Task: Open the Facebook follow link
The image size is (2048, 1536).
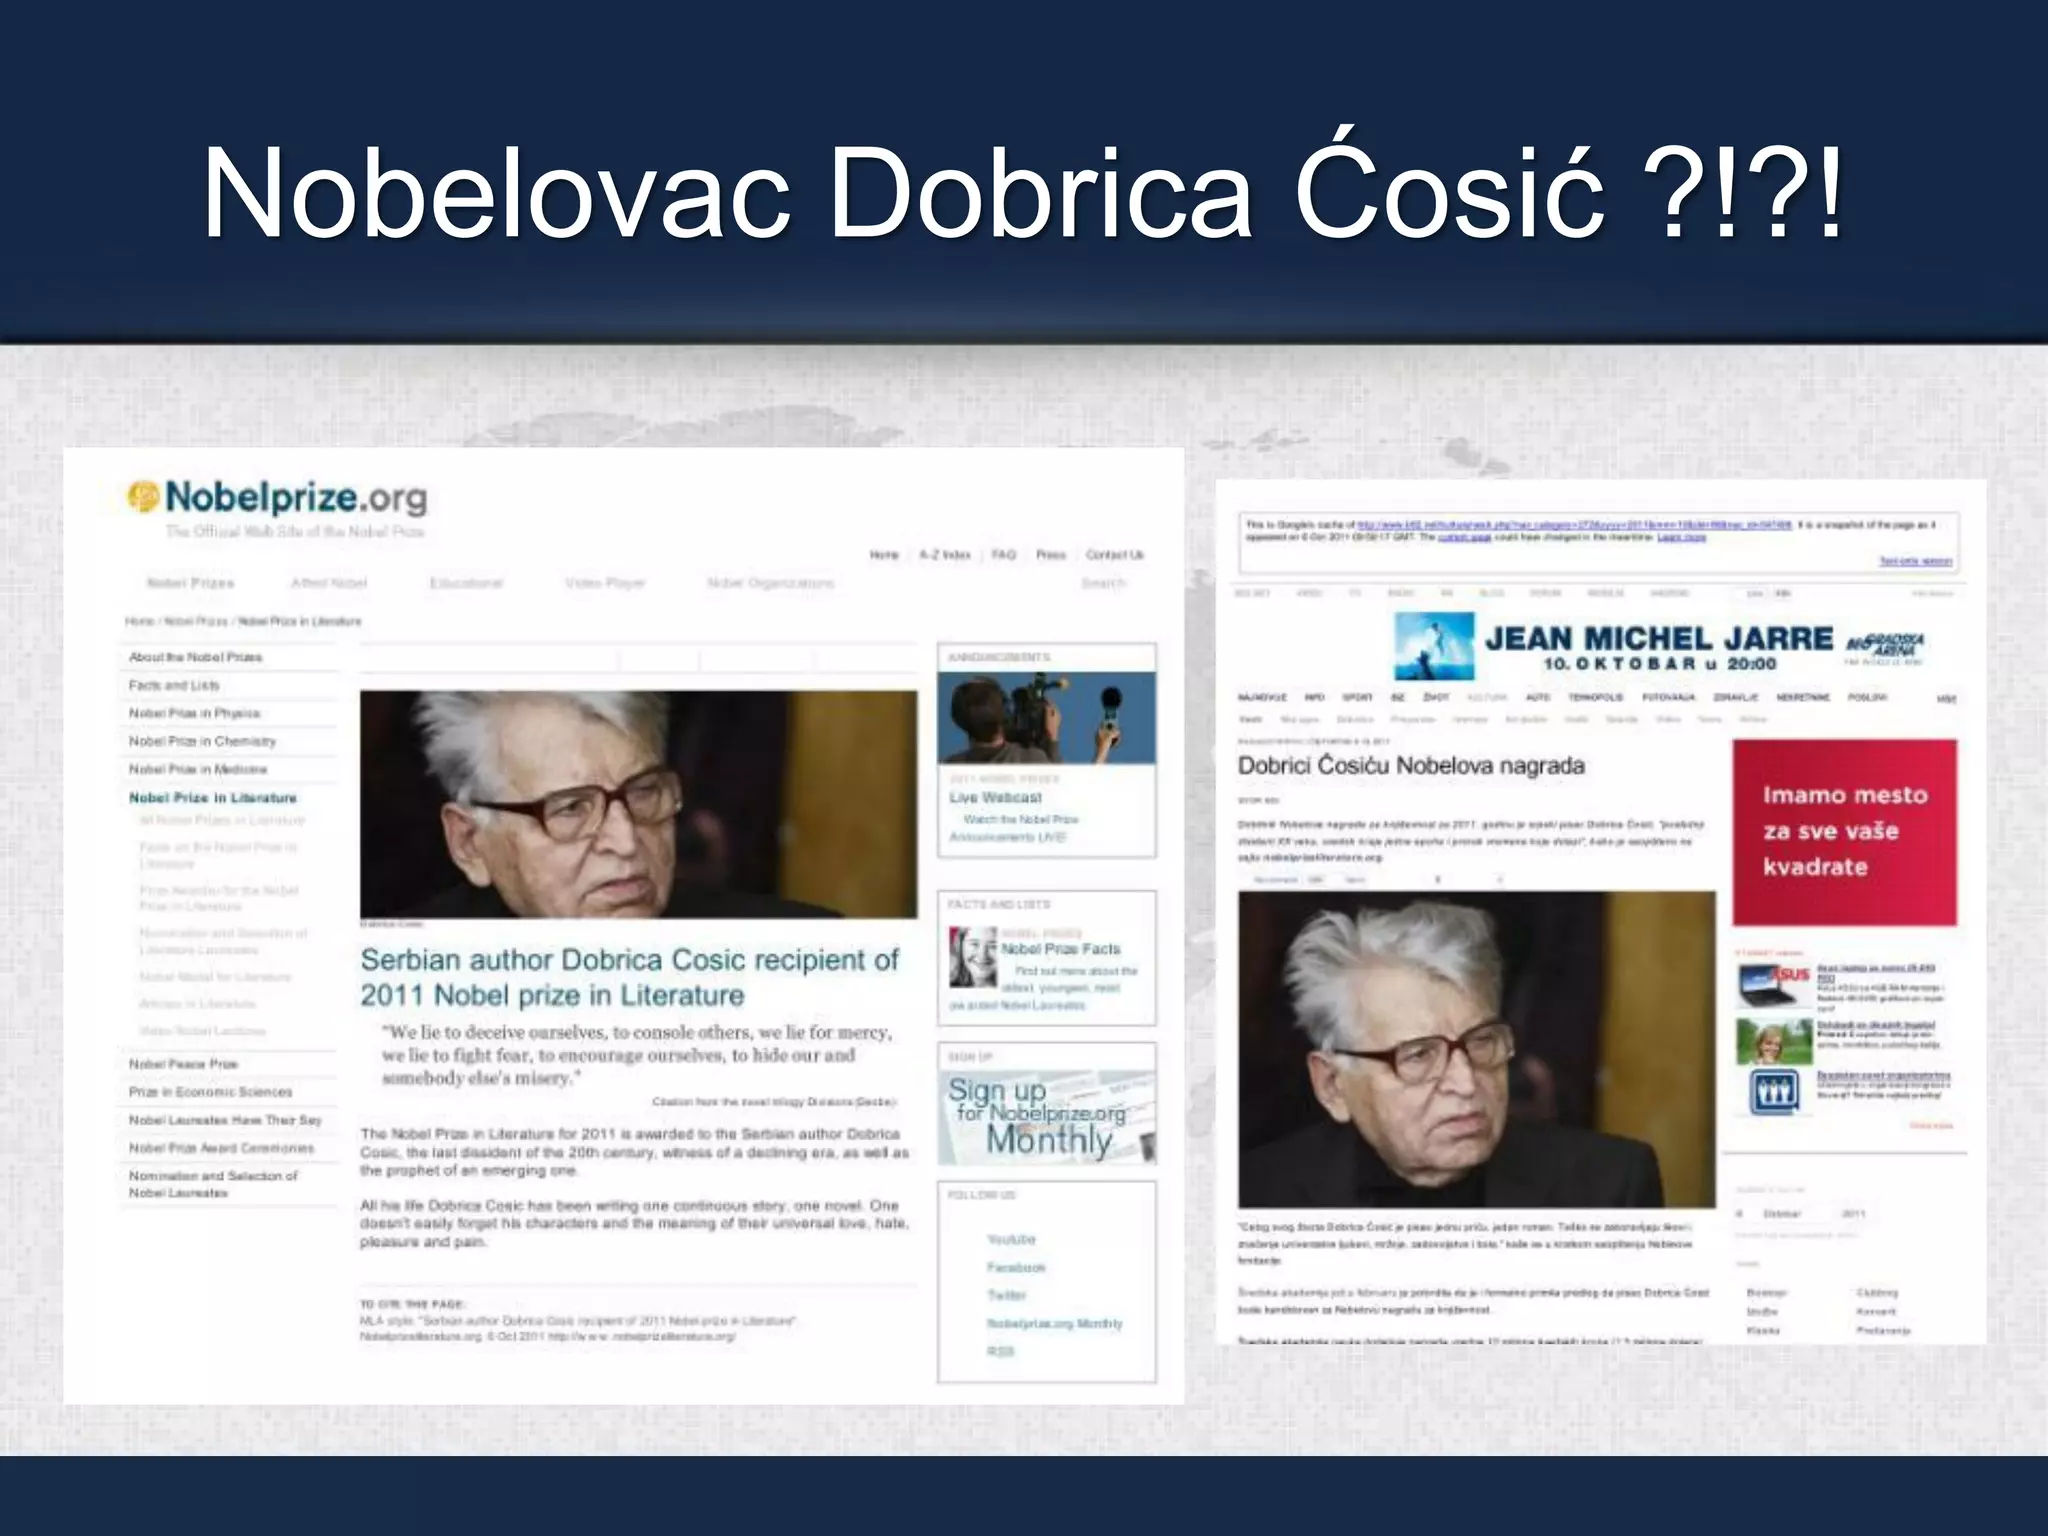Action: coord(1016,1267)
